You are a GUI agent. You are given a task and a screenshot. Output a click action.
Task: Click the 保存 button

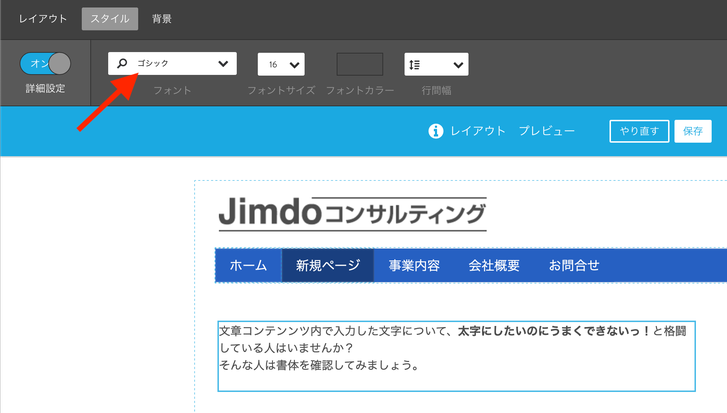pos(693,131)
